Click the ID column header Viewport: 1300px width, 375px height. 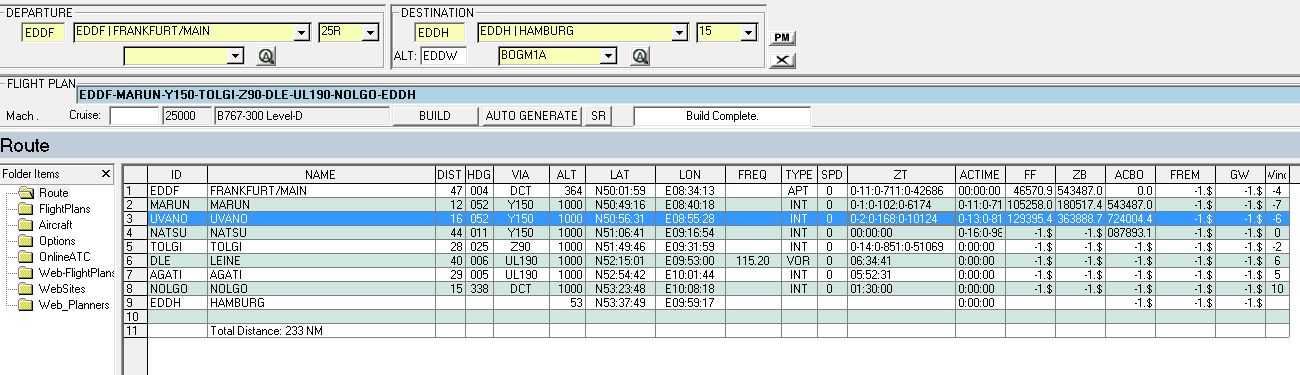pos(176,174)
